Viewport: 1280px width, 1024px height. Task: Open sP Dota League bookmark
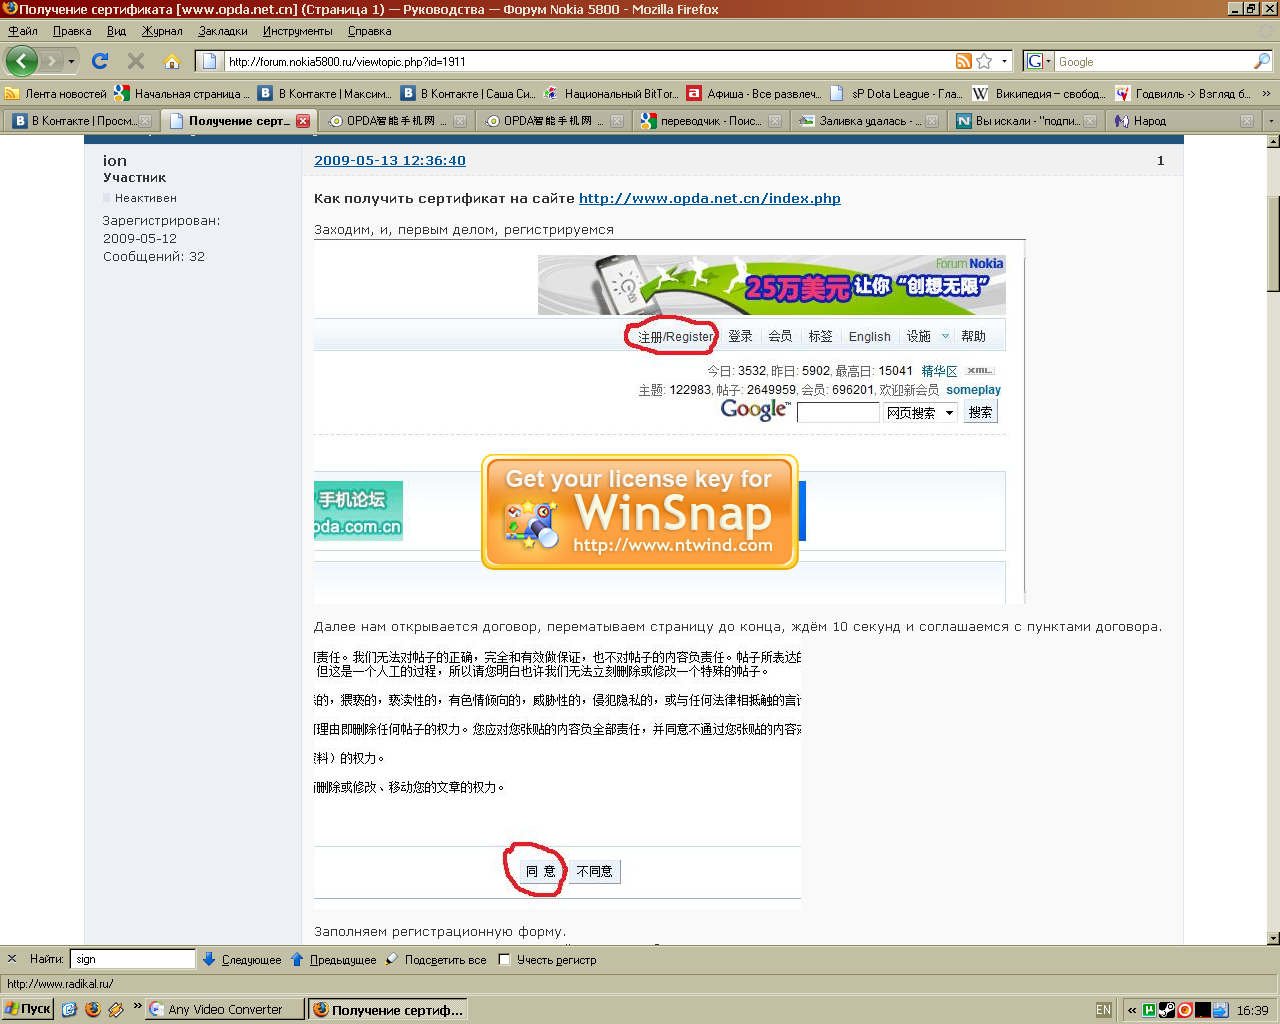click(x=897, y=93)
